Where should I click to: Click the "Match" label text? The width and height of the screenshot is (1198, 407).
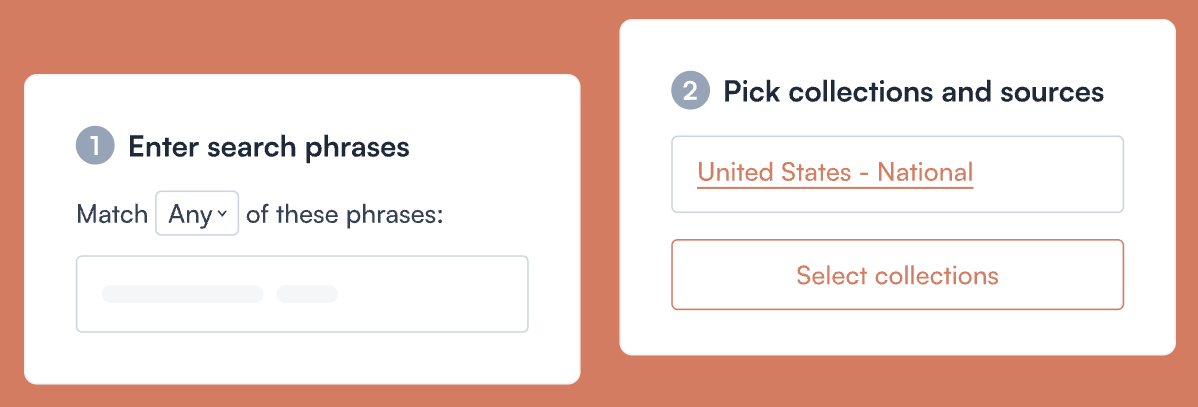[x=112, y=214]
